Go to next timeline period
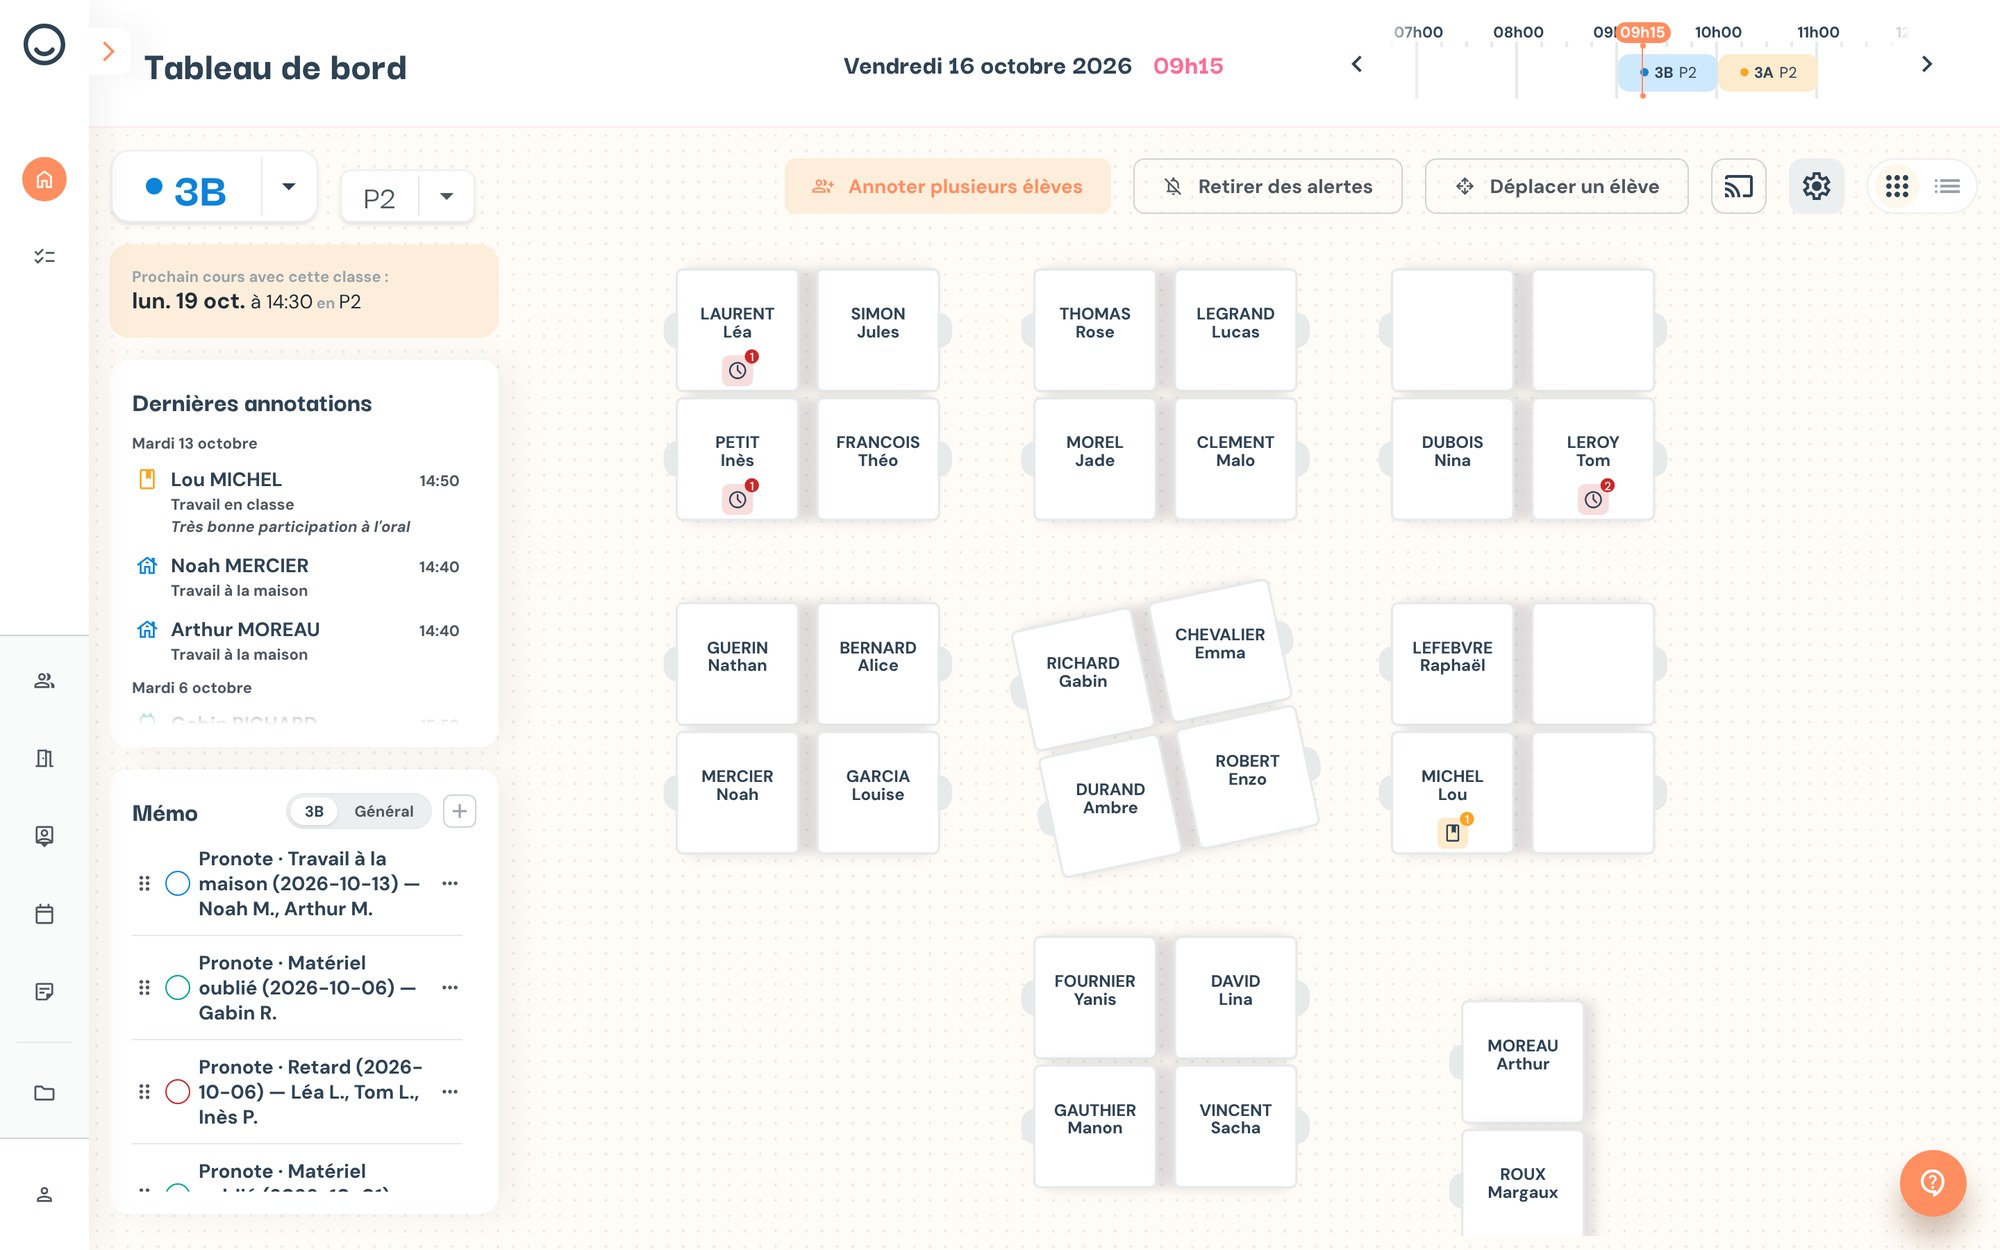Image resolution: width=2000 pixels, height=1250 pixels. point(1927,65)
